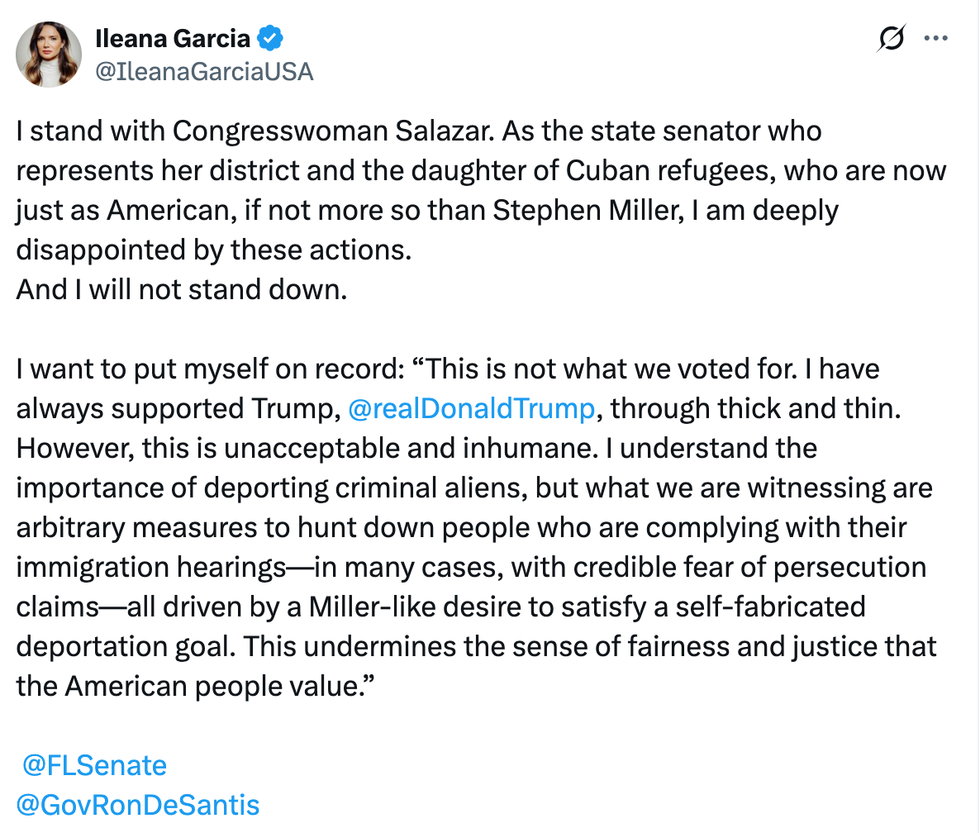Screen dimensions: 980x833
Task: Open the three-dot more options menu
Action: (x=936, y=38)
